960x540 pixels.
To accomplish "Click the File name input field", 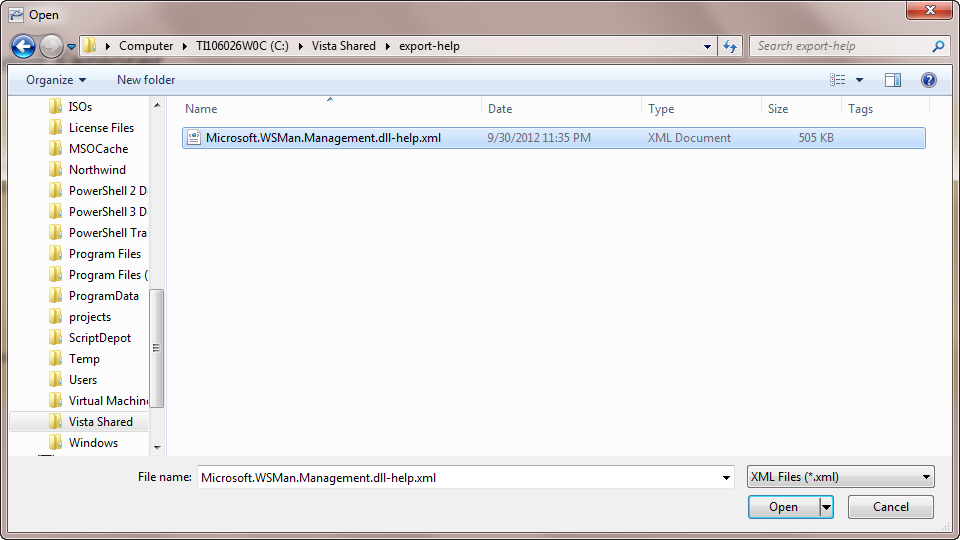I will click(x=457, y=477).
